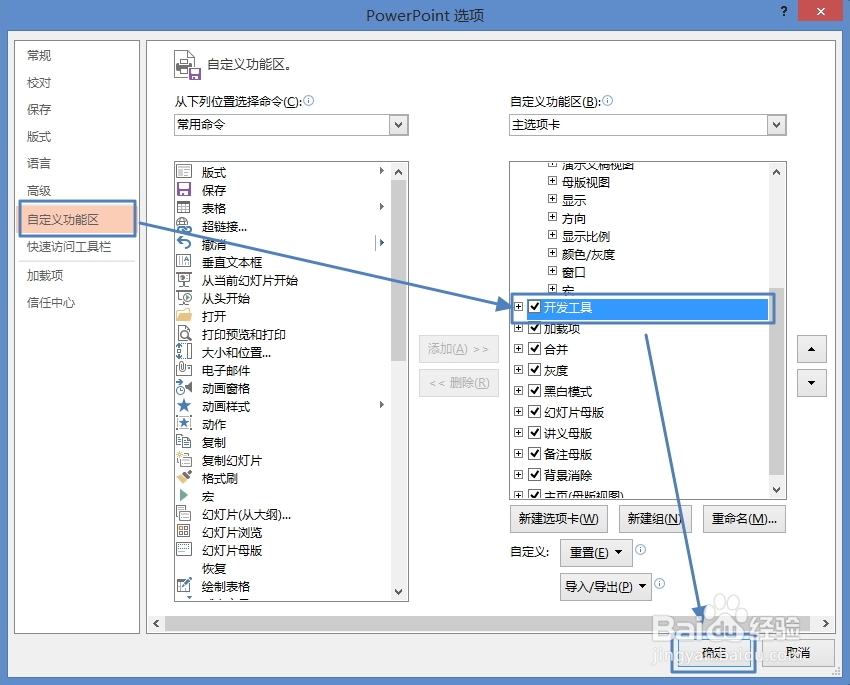
Task: Select the 高级 options category
Action: (x=39, y=191)
